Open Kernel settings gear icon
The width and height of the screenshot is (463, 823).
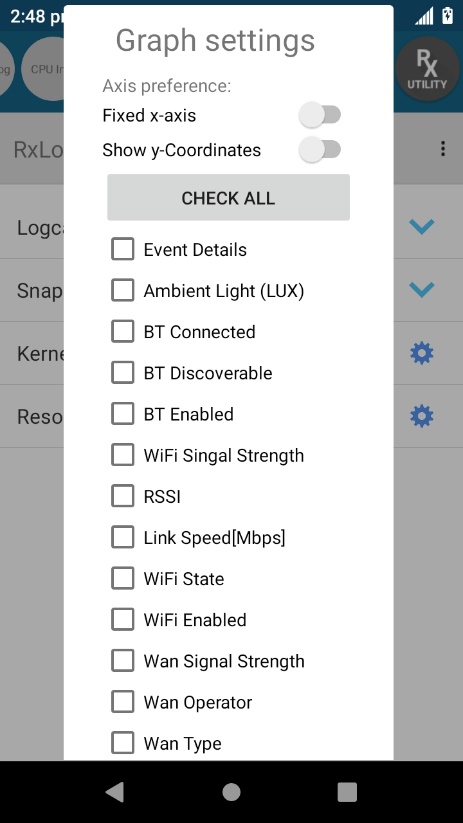tap(422, 353)
